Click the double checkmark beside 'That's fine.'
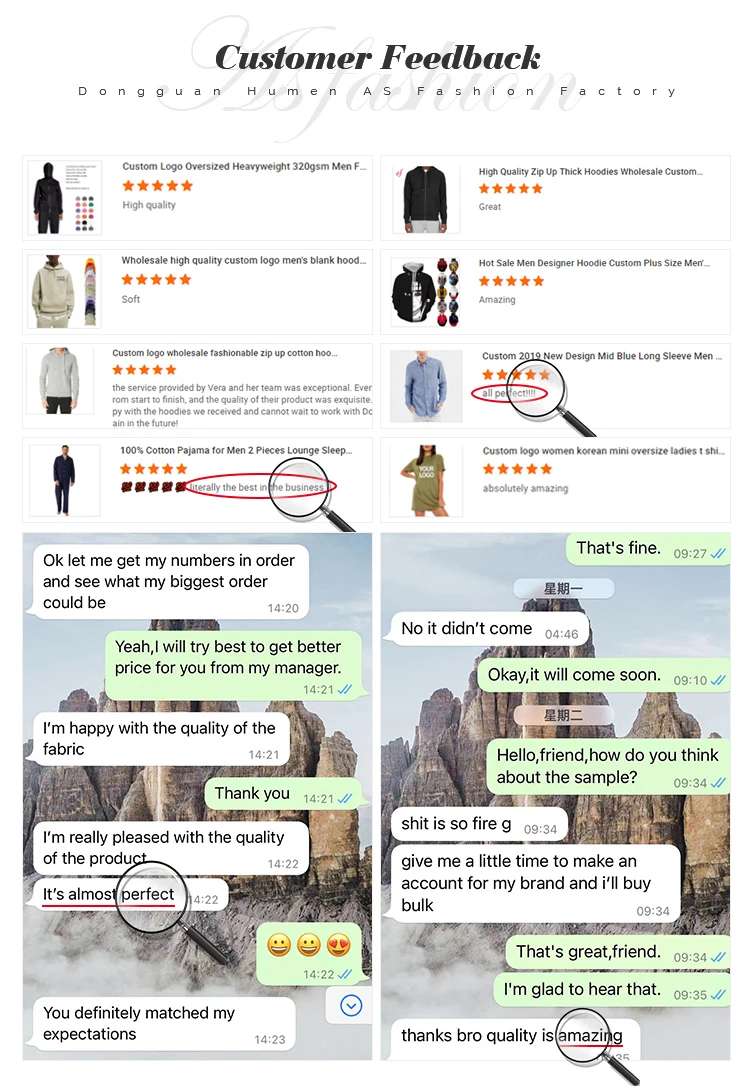The height and width of the screenshot is (1091, 750). [x=717, y=554]
